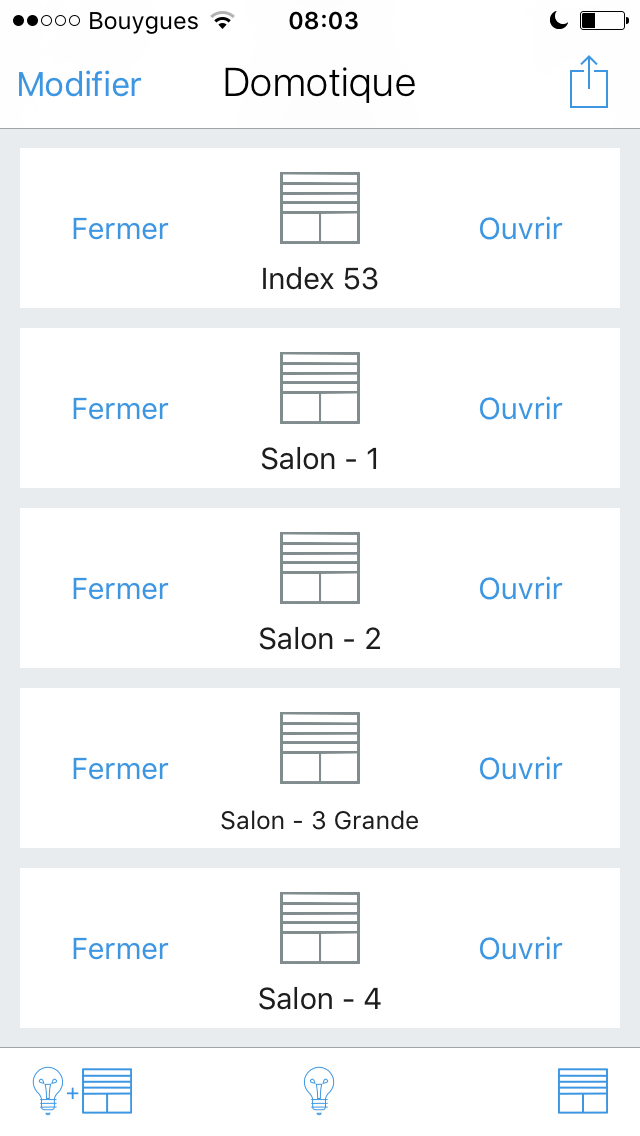Close the Salon - 4 shutter
This screenshot has width=640, height=1136.
tap(120, 949)
